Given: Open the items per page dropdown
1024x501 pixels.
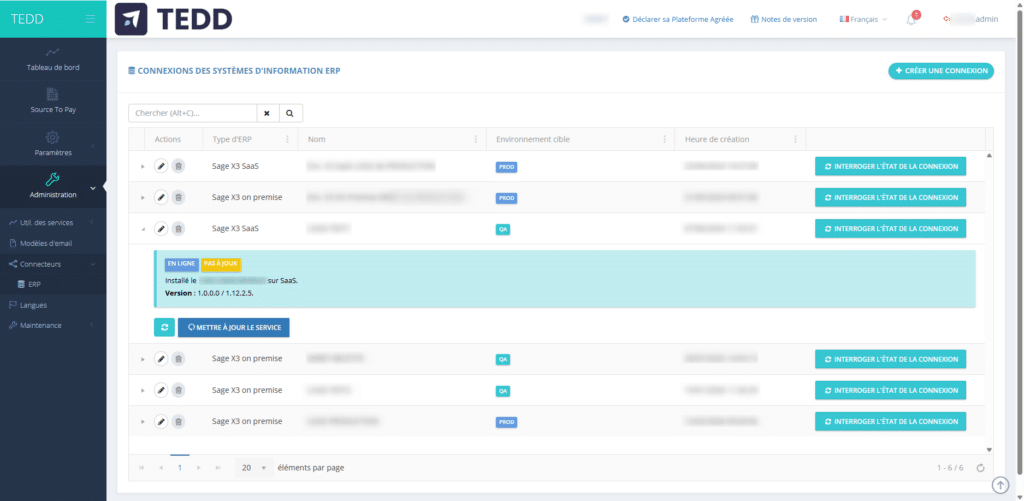Looking at the screenshot, I should pos(253,467).
